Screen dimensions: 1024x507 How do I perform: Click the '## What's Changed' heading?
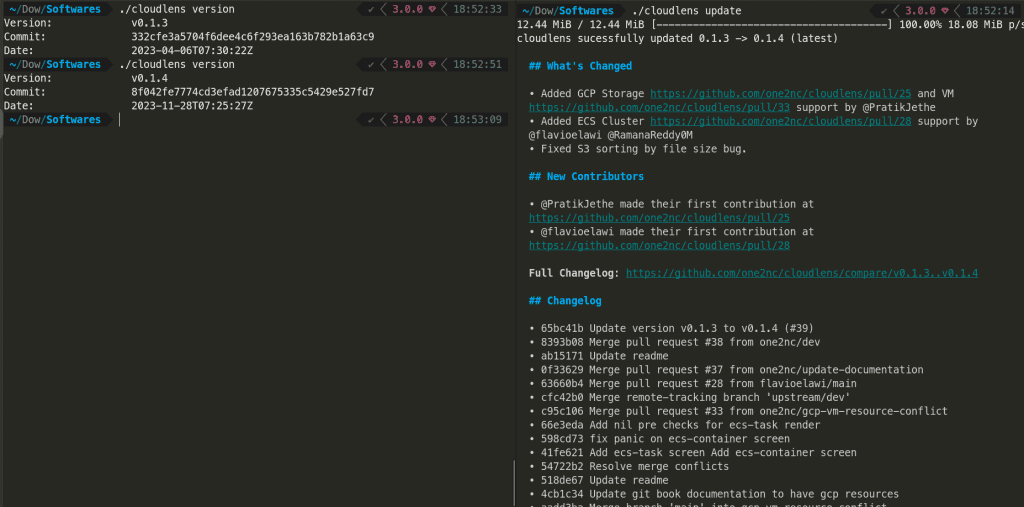[x=580, y=65]
